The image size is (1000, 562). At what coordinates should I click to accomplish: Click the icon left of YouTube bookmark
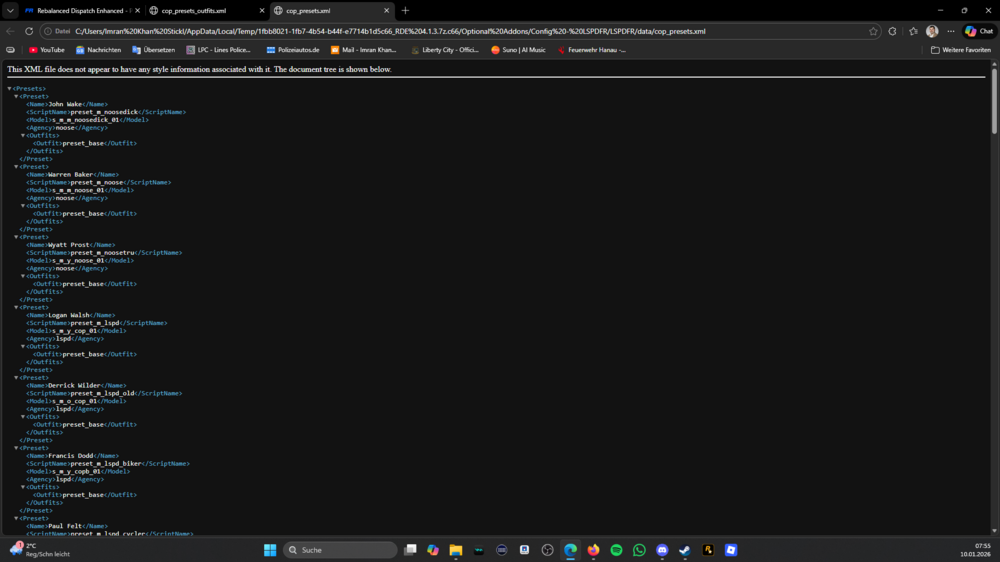[10, 50]
